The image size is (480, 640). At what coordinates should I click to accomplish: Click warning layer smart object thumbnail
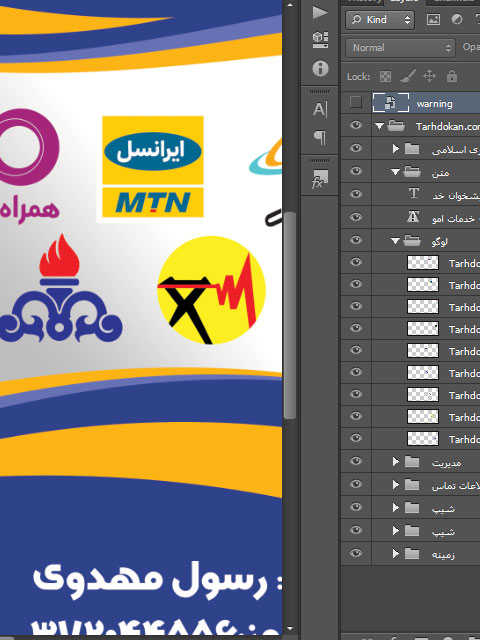(391, 102)
